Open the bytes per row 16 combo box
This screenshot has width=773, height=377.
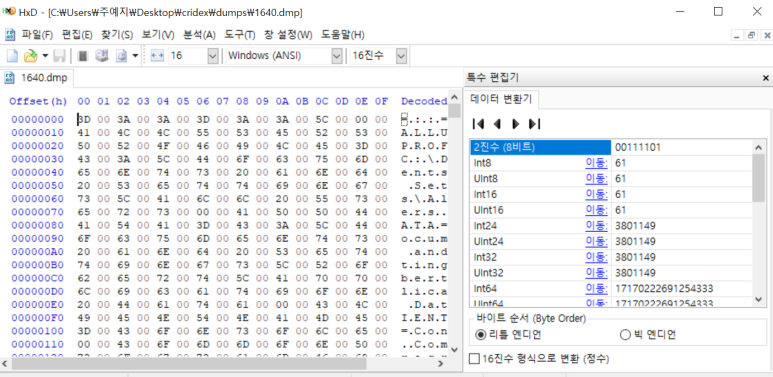193,56
